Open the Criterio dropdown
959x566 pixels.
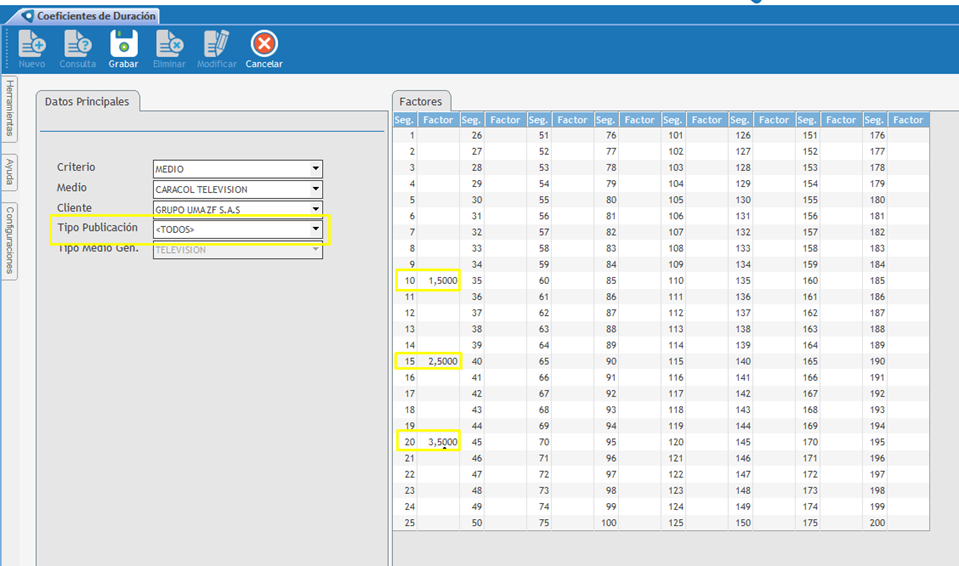[x=316, y=169]
